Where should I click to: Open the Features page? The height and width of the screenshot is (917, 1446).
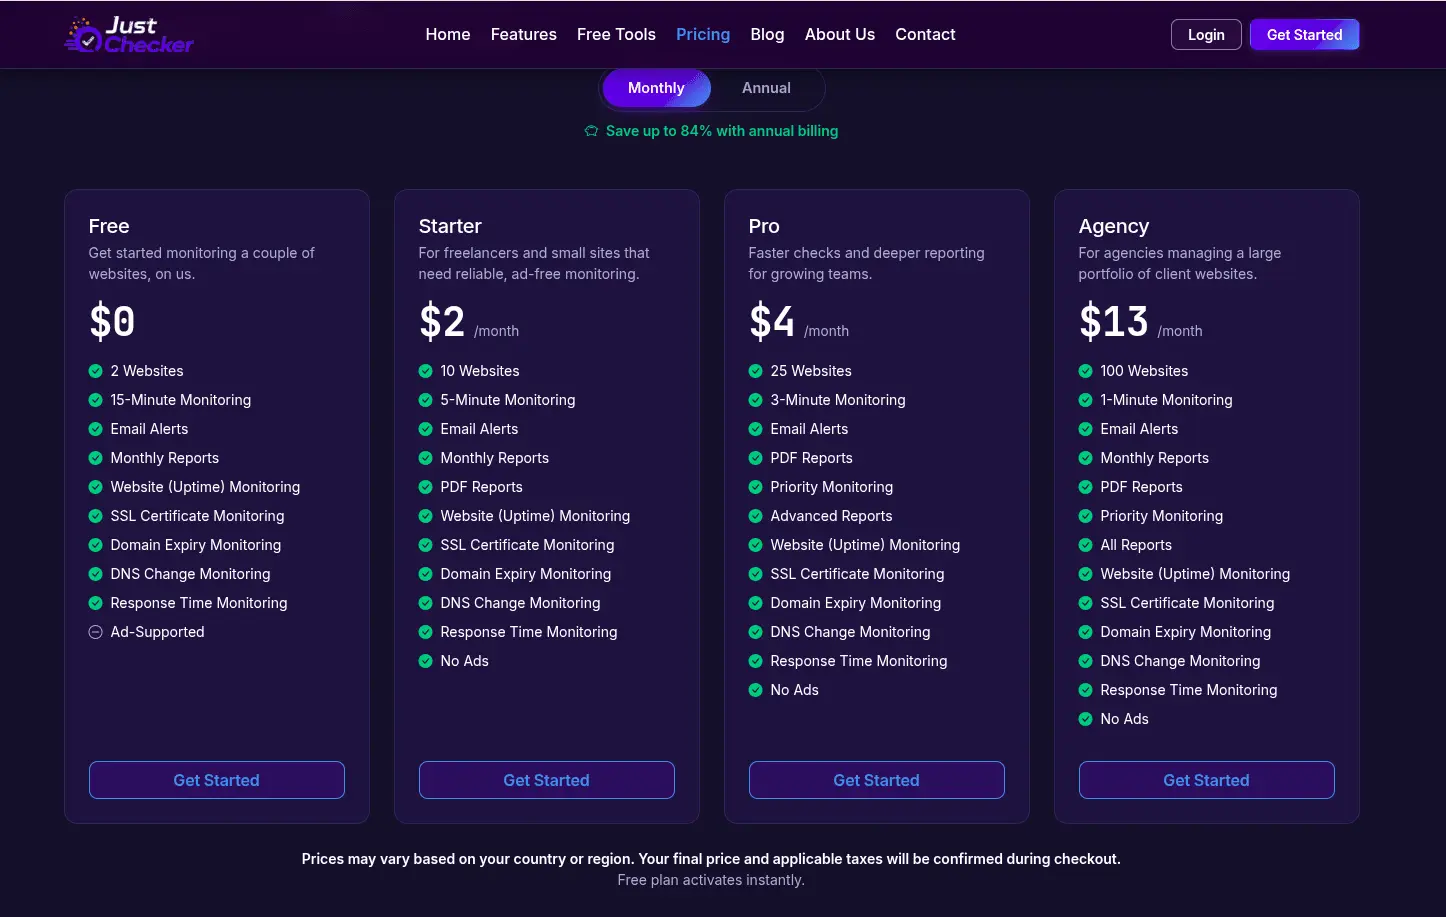coord(524,34)
